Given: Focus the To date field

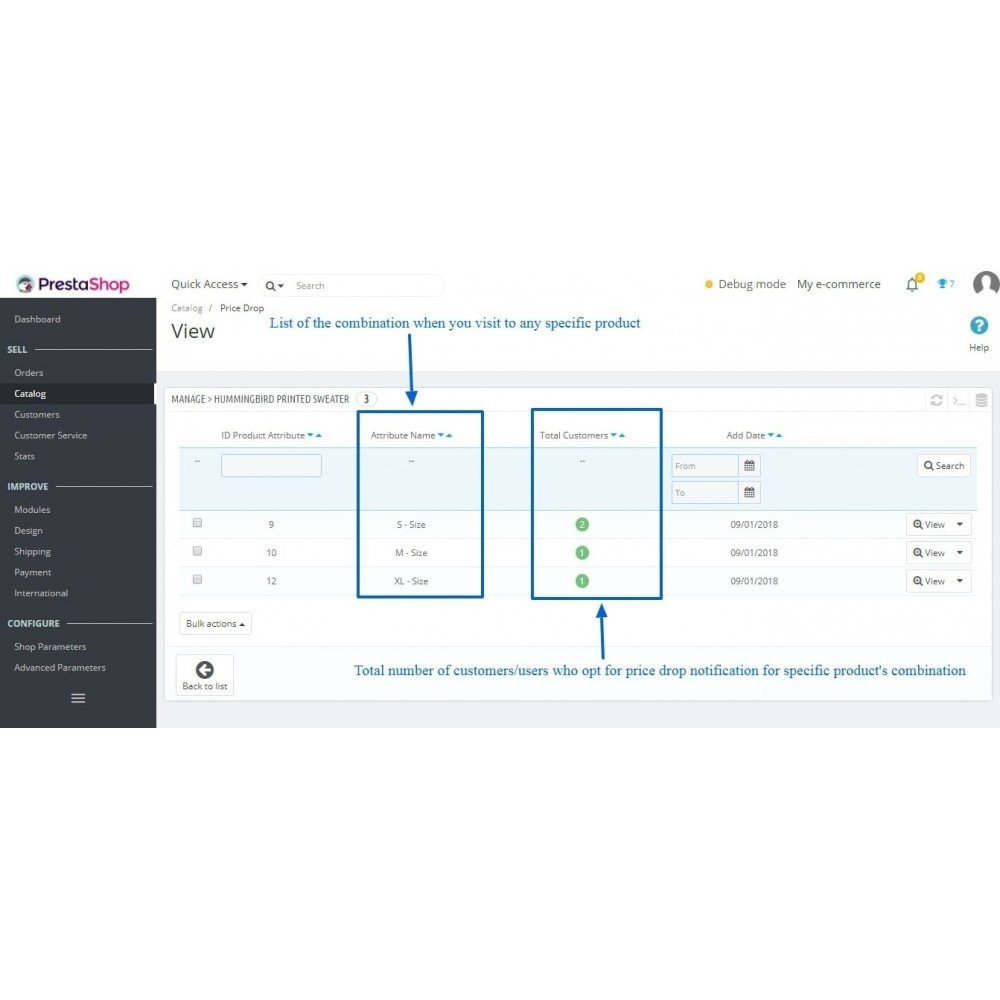Looking at the screenshot, I should 705,492.
